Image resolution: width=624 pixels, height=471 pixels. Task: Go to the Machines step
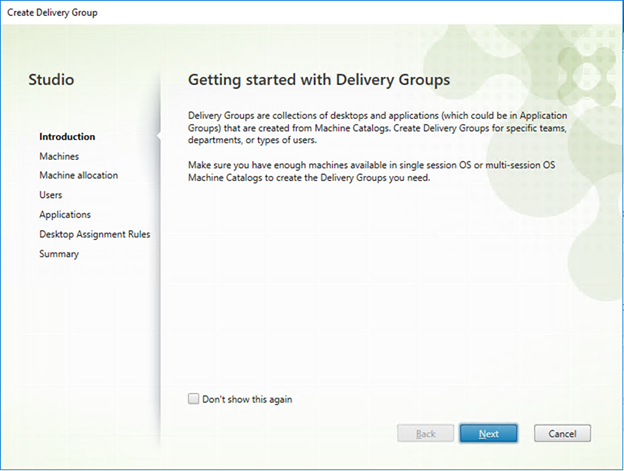point(59,156)
